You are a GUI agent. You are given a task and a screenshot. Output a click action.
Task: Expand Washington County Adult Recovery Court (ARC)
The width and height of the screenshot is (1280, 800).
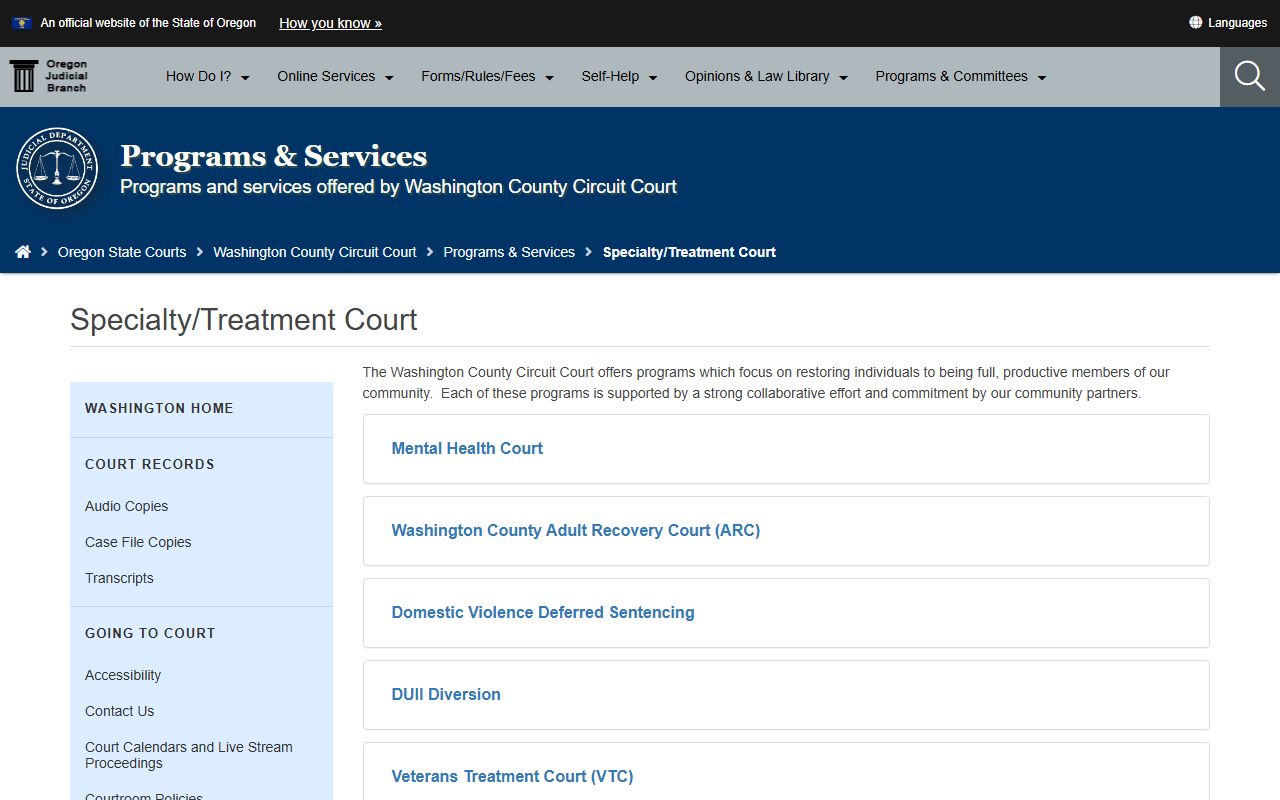(786, 531)
